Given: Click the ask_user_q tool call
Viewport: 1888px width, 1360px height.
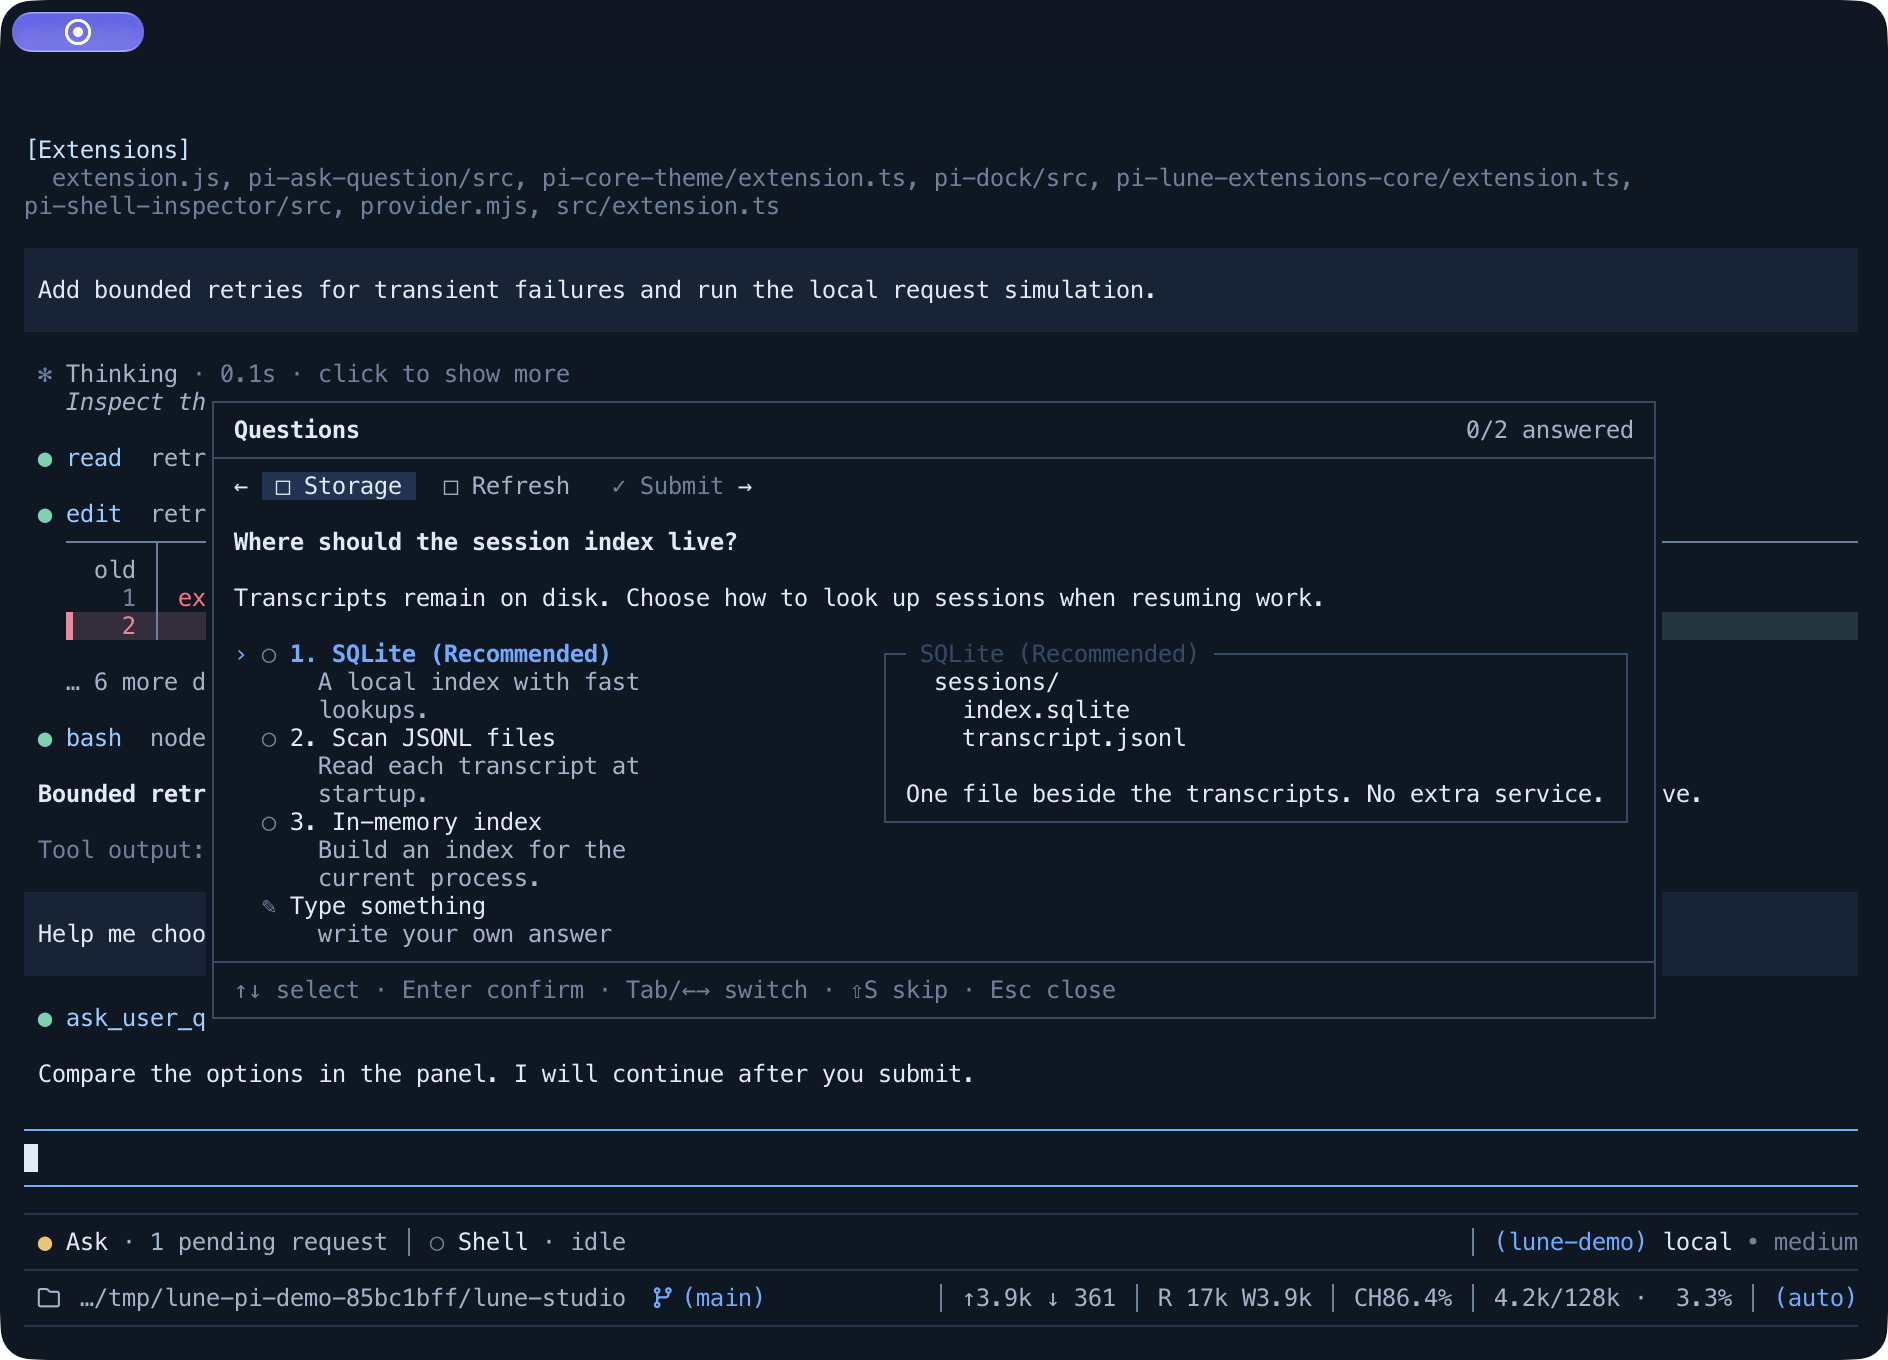Looking at the screenshot, I should point(136,1018).
